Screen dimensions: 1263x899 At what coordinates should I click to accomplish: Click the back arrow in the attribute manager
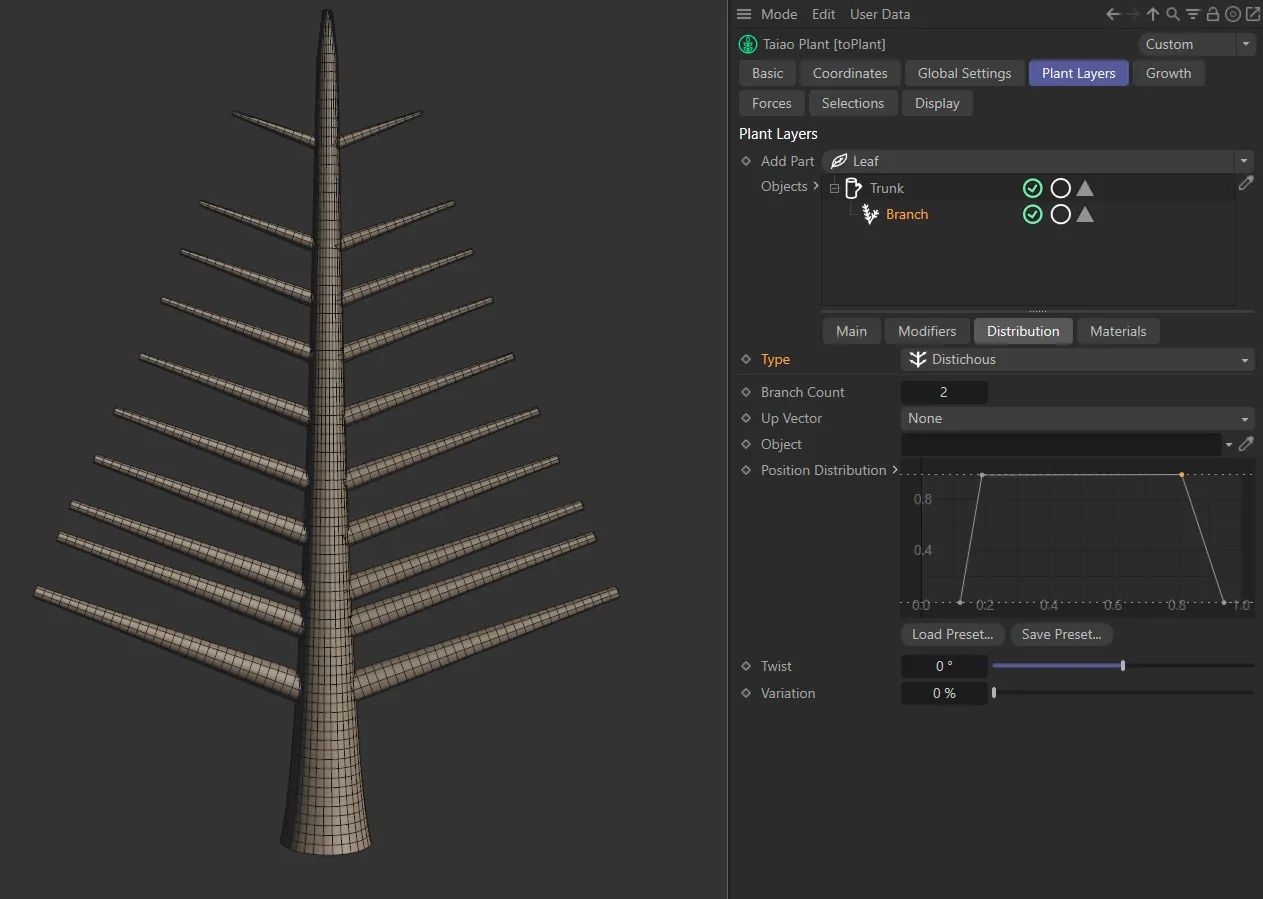1113,14
